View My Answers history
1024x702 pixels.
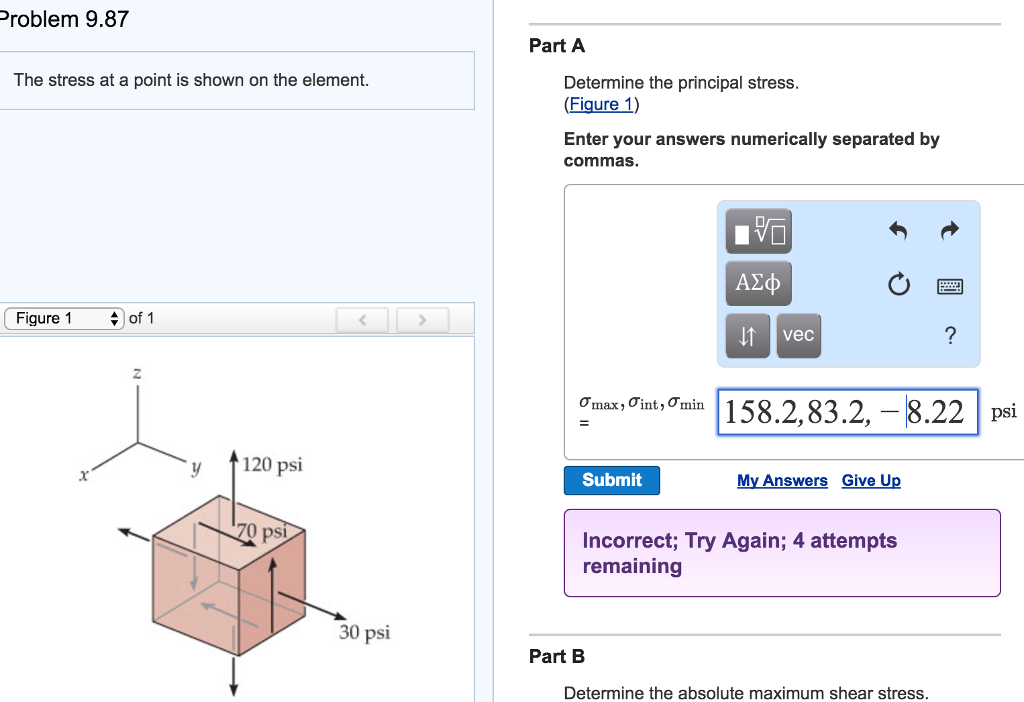coord(782,481)
